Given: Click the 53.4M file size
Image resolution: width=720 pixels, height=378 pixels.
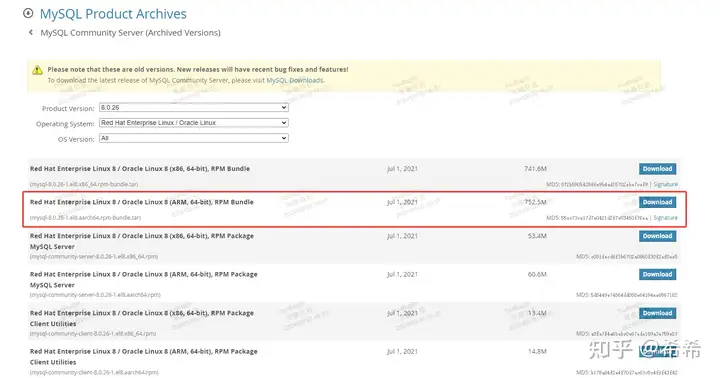Looking at the screenshot, I should [537, 236].
